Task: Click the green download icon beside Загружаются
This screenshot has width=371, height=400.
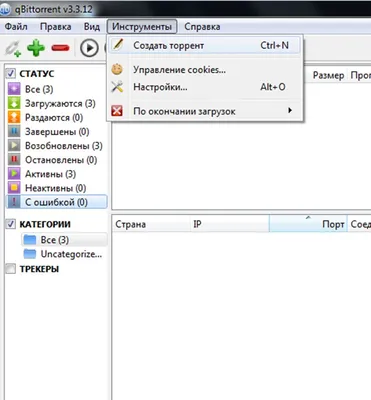Action: [14, 103]
